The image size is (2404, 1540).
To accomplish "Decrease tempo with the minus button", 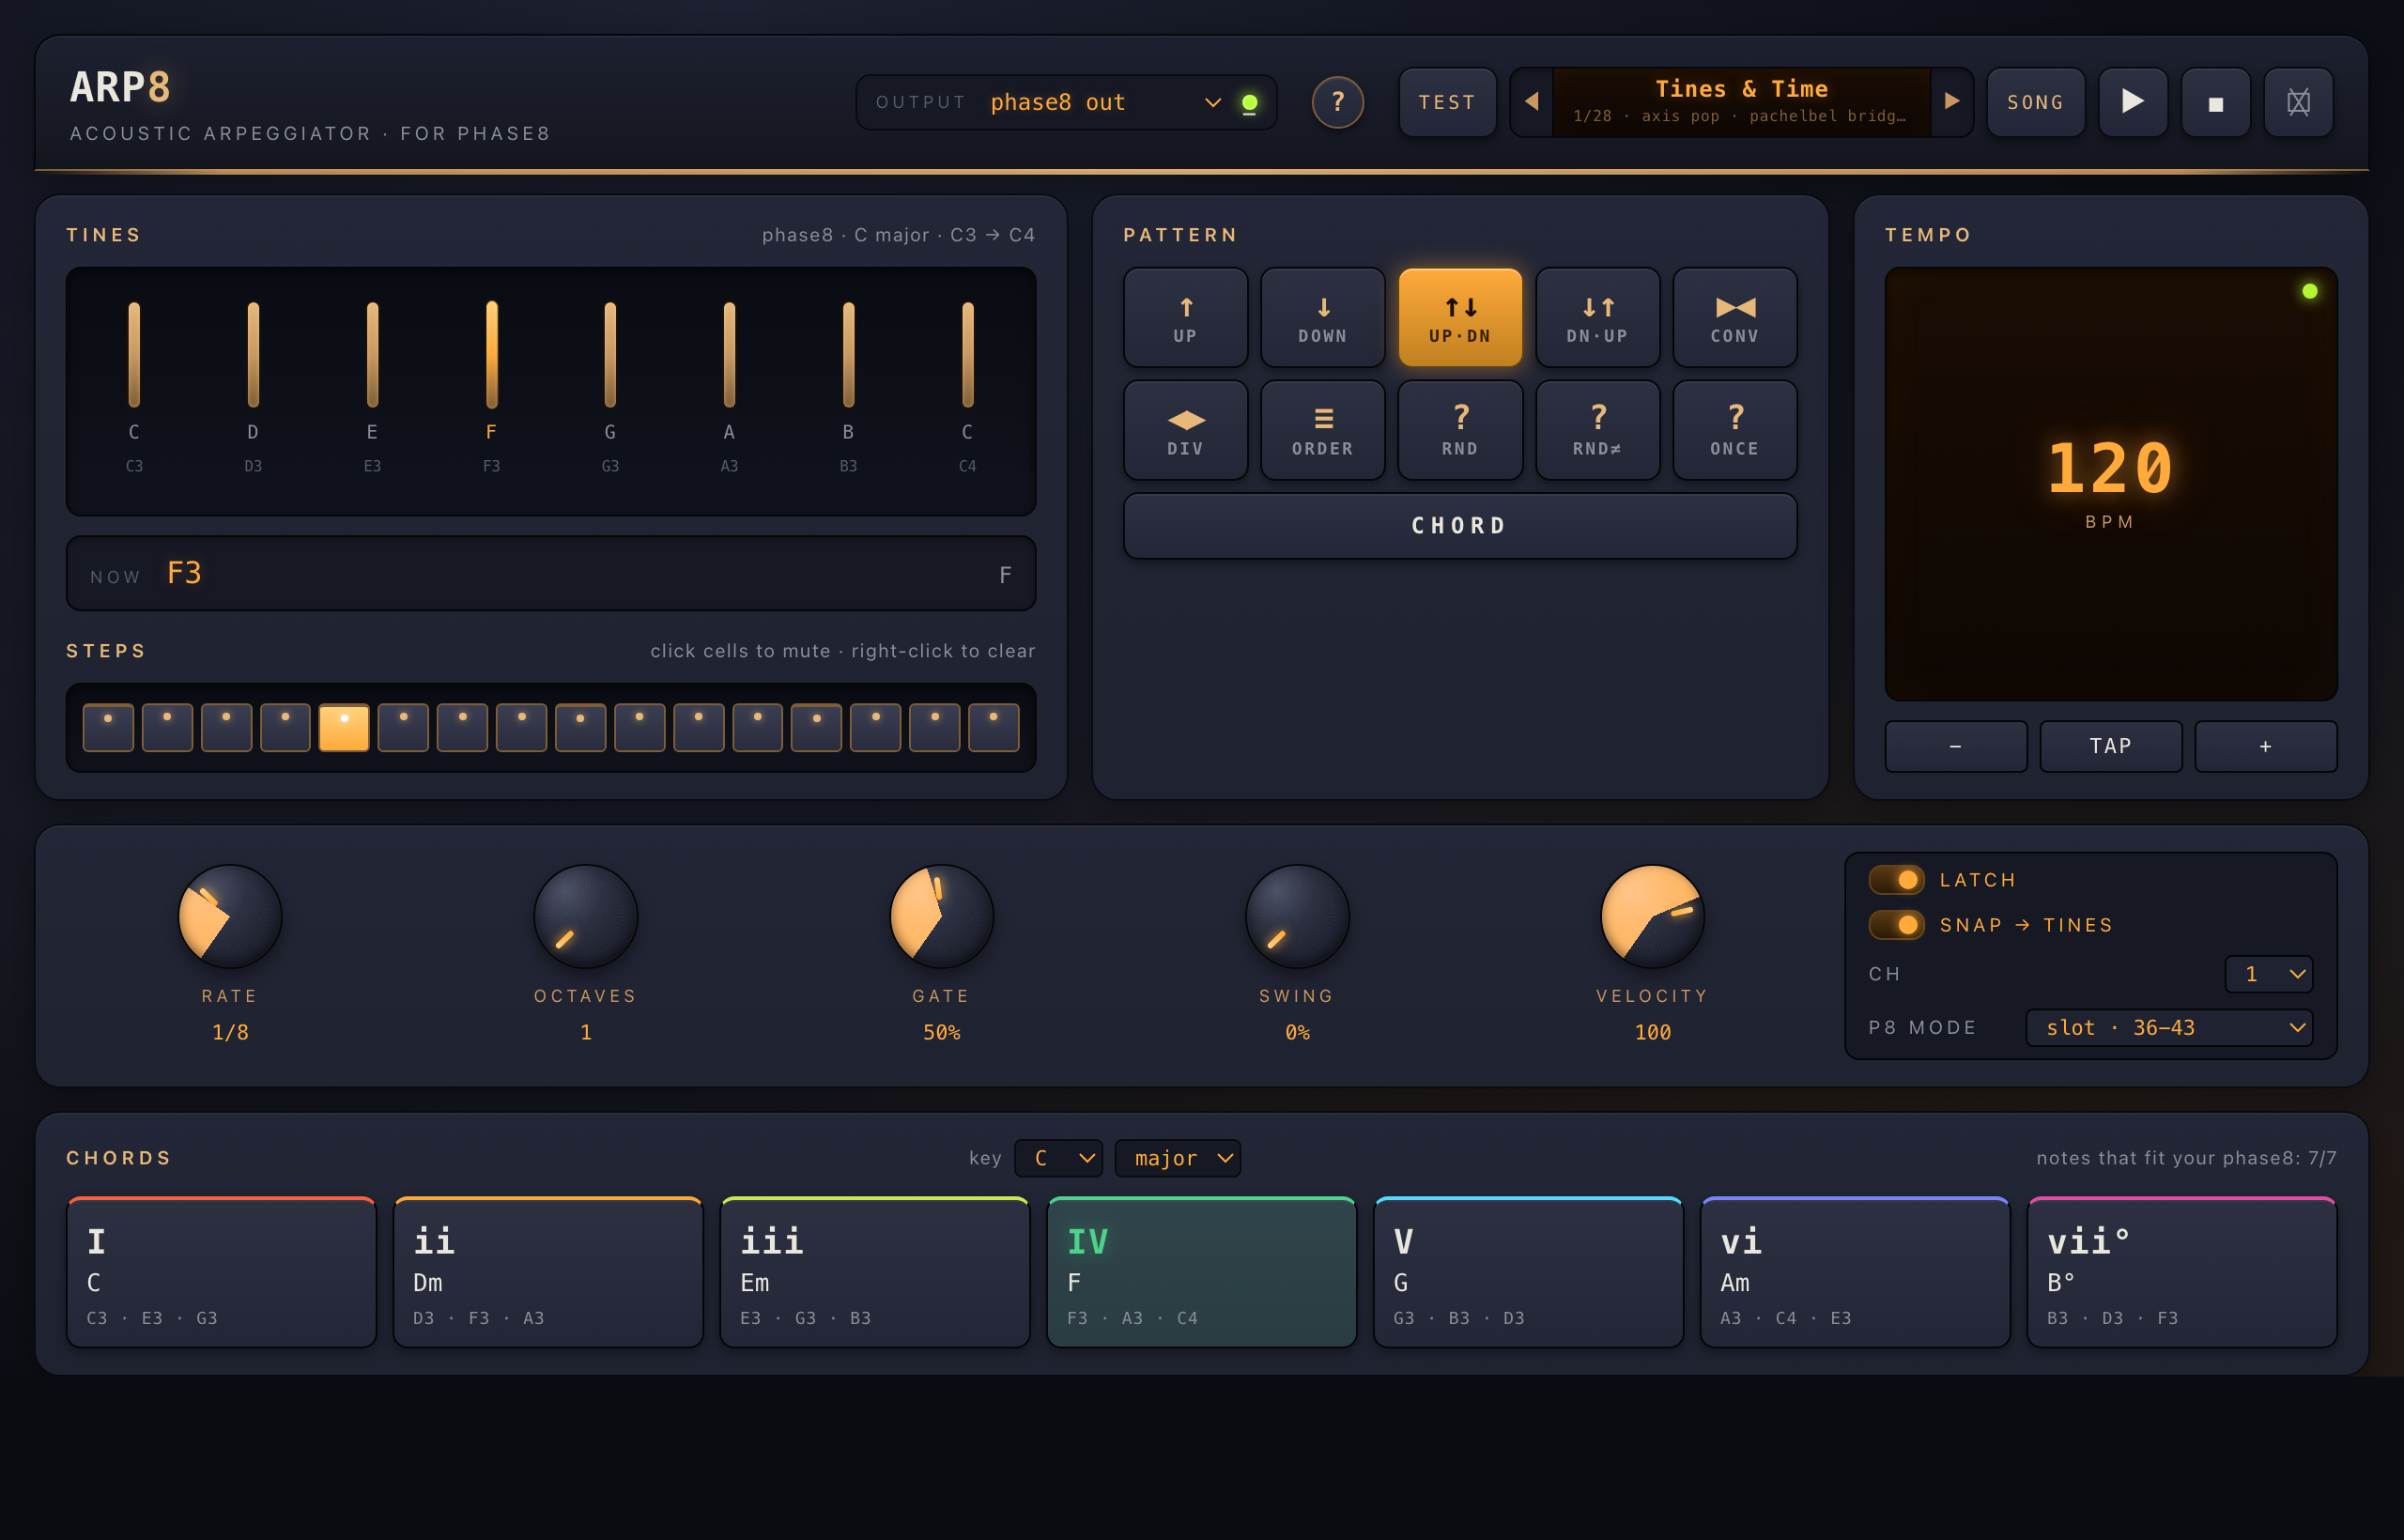I will pyautogui.click(x=1956, y=746).
